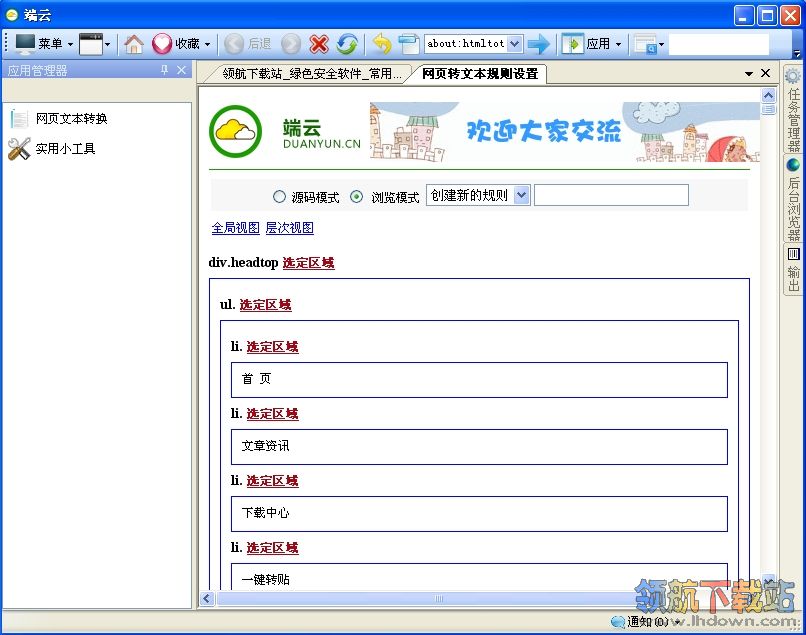Close the current tab with the X
806x635 pixels.
pyautogui.click(x=765, y=74)
